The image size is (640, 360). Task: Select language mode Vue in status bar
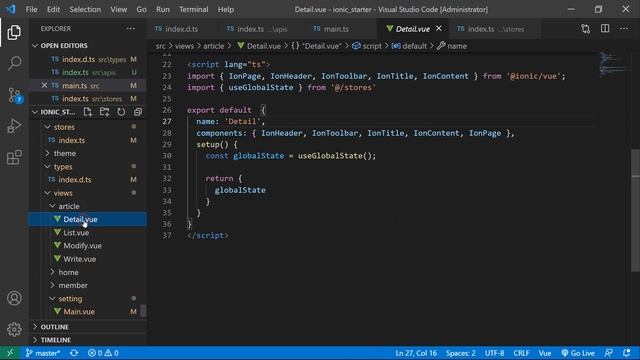[545, 353]
